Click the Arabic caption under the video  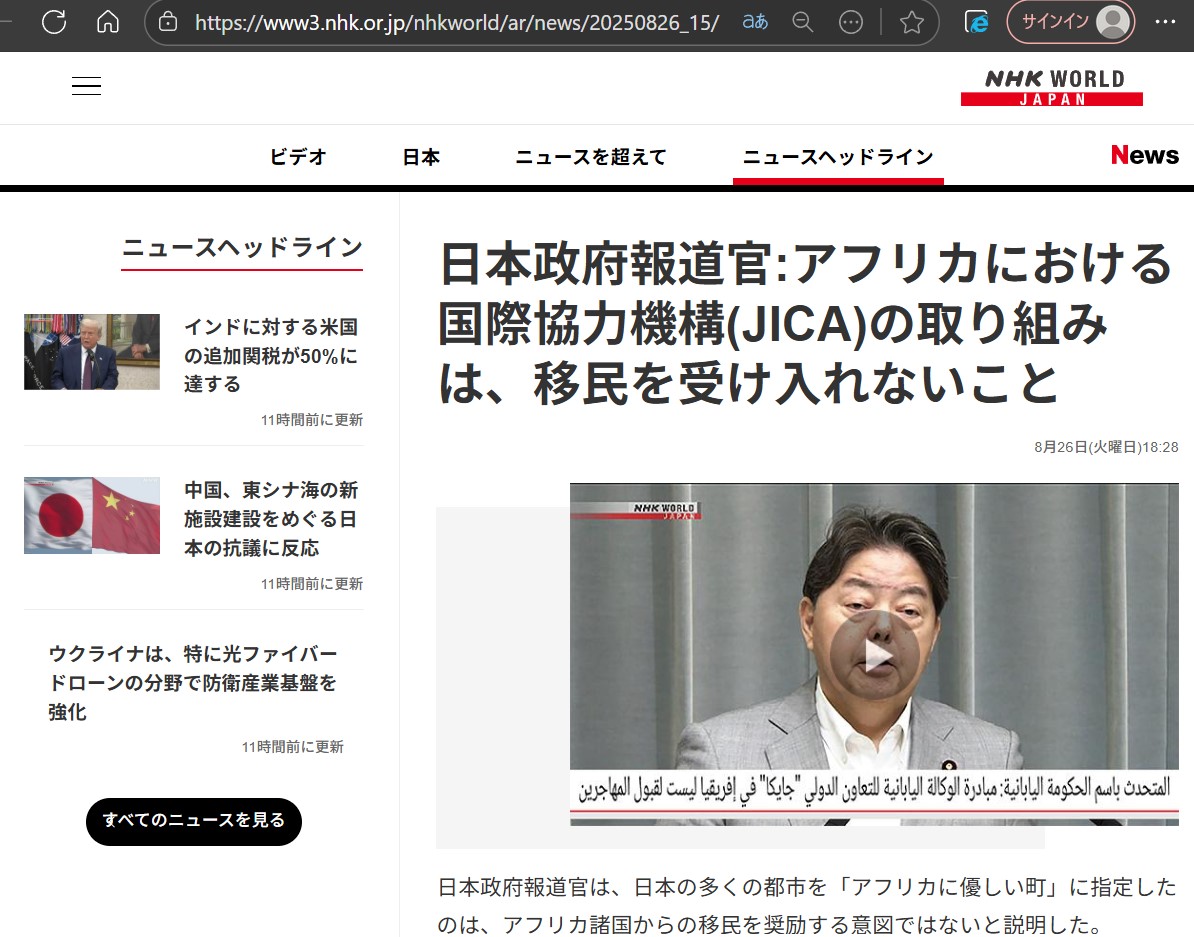point(874,789)
